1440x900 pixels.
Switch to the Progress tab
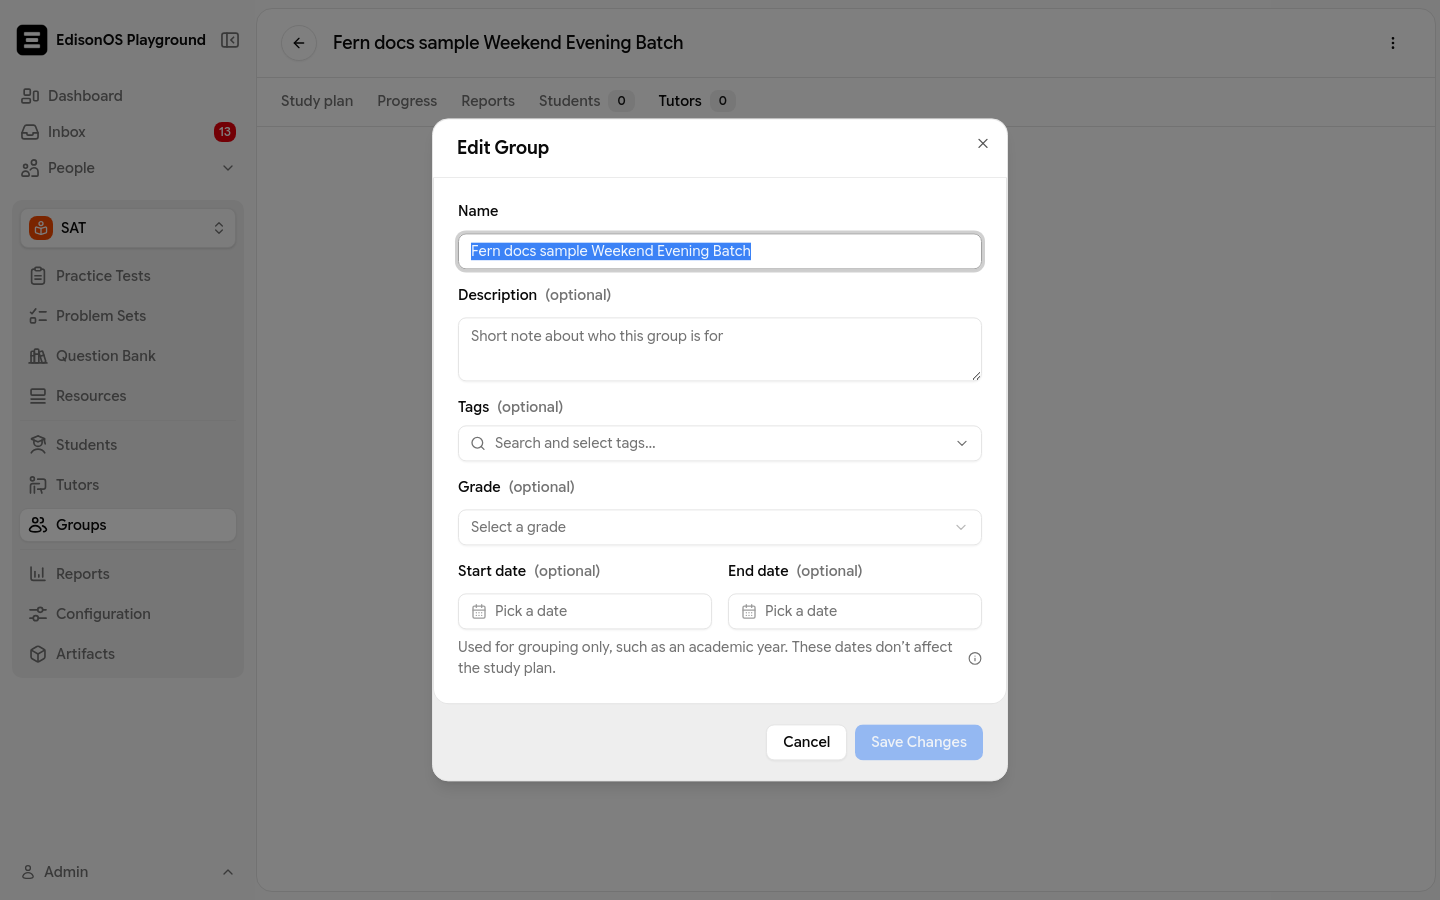click(x=407, y=101)
